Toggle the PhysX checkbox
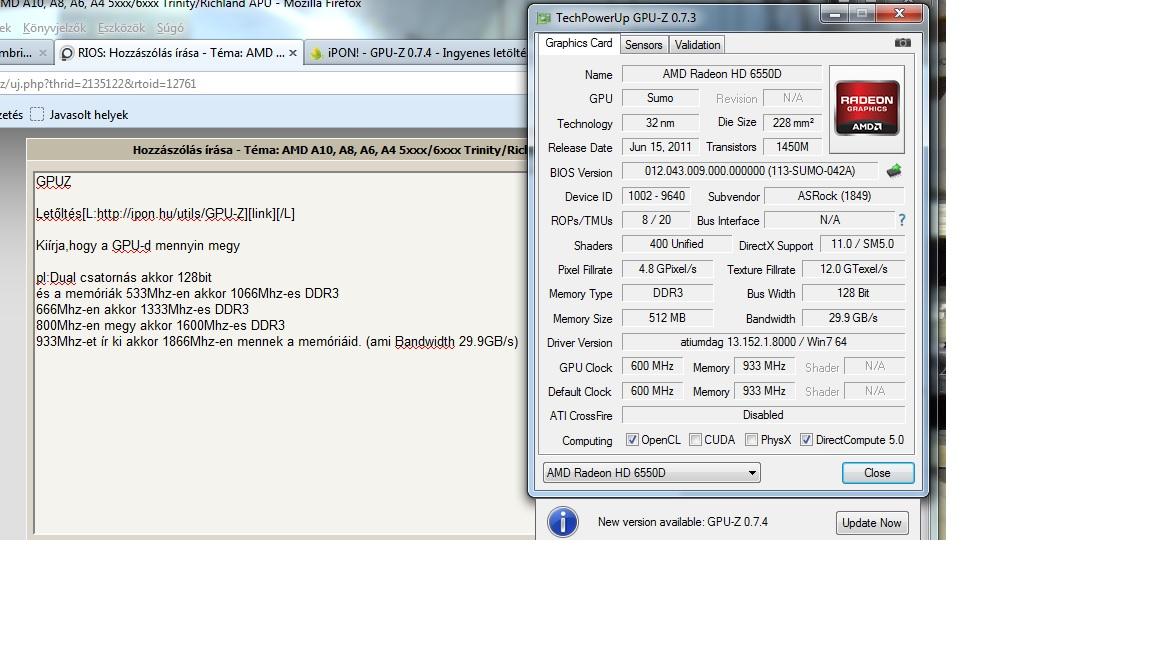Image resolution: width=1152 pixels, height=648 pixels. (x=751, y=440)
